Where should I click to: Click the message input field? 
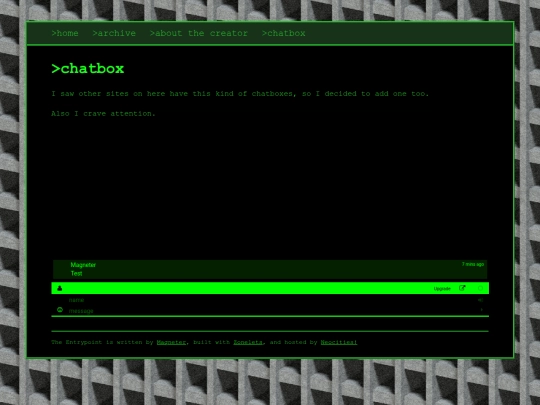click(x=270, y=311)
